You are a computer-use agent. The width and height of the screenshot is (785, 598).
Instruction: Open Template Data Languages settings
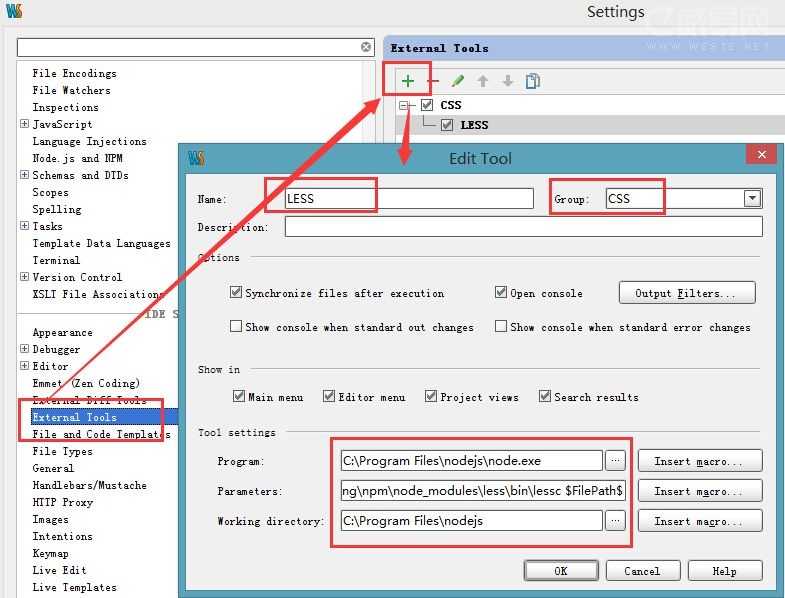pyautogui.click(x=102, y=243)
